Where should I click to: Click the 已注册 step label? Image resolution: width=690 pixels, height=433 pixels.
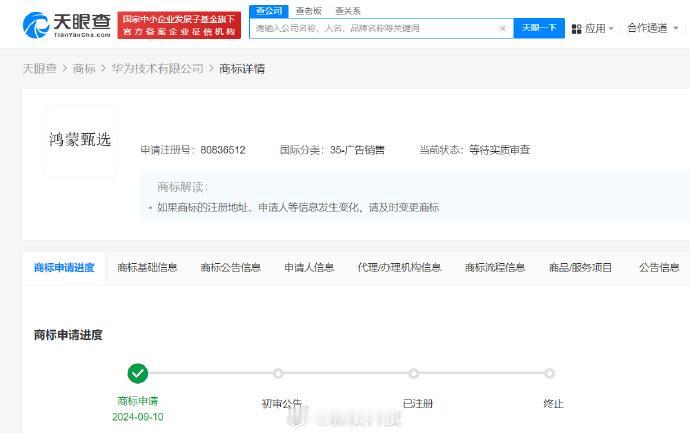tap(418, 404)
